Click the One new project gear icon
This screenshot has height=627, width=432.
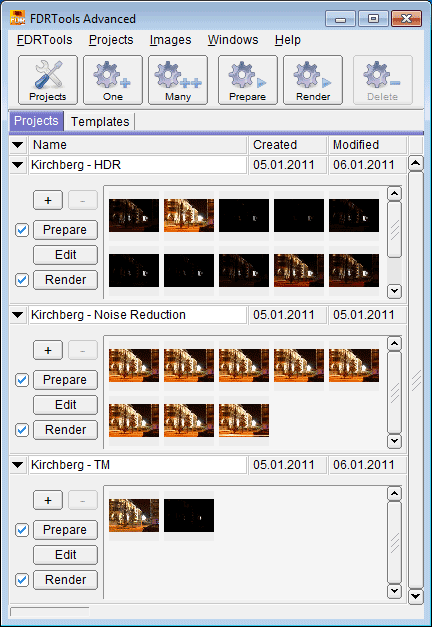click(113, 80)
